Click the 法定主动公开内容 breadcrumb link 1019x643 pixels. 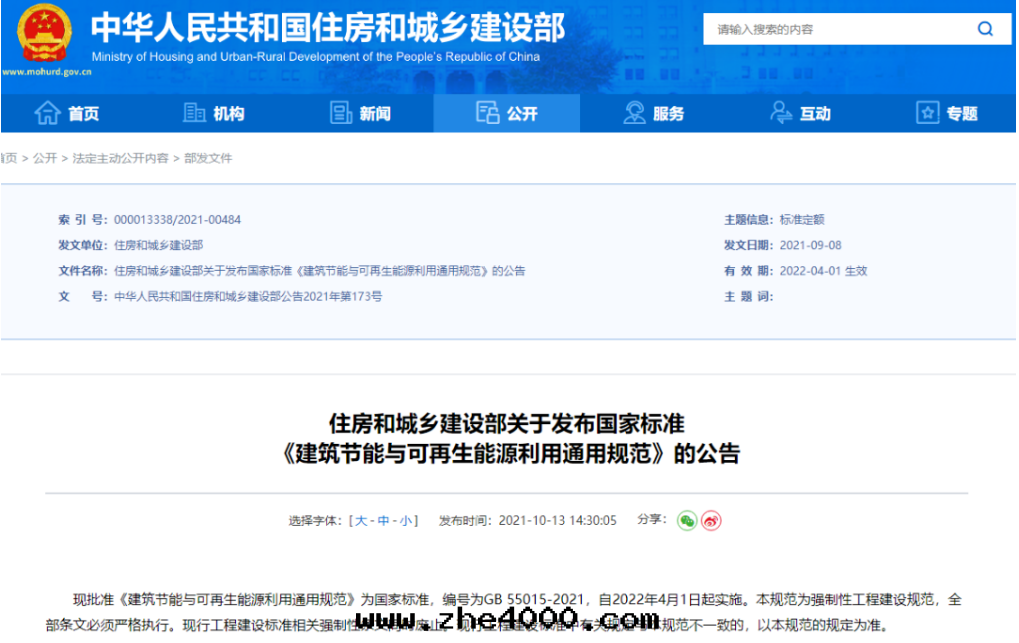click(120, 159)
